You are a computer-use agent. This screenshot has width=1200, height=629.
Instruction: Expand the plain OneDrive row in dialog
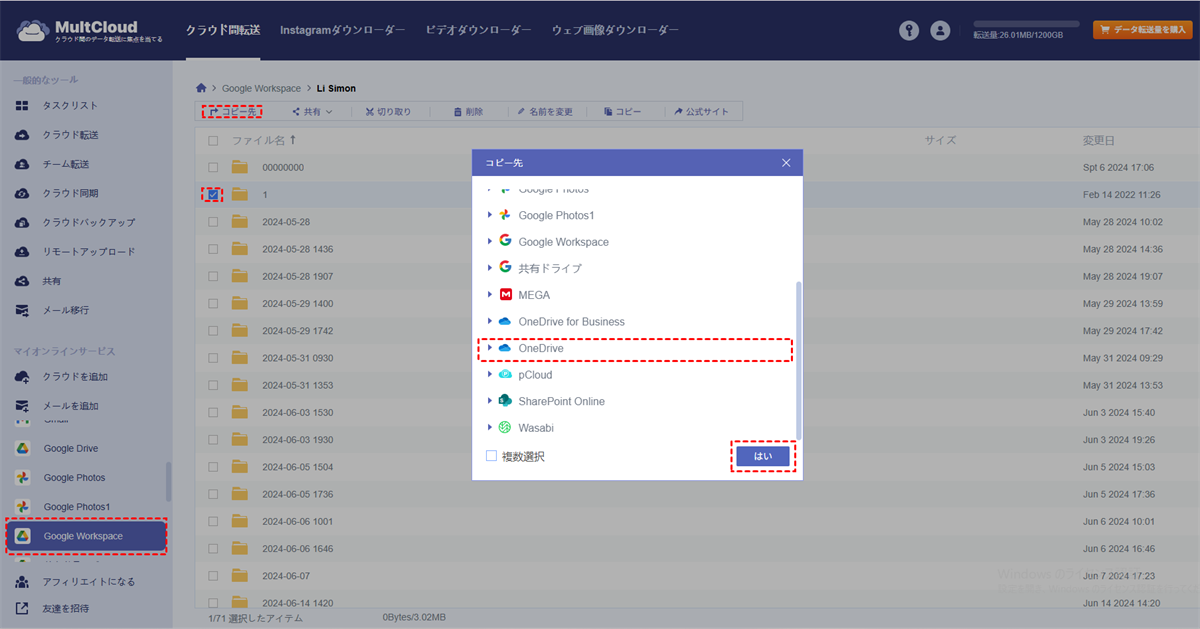point(490,348)
